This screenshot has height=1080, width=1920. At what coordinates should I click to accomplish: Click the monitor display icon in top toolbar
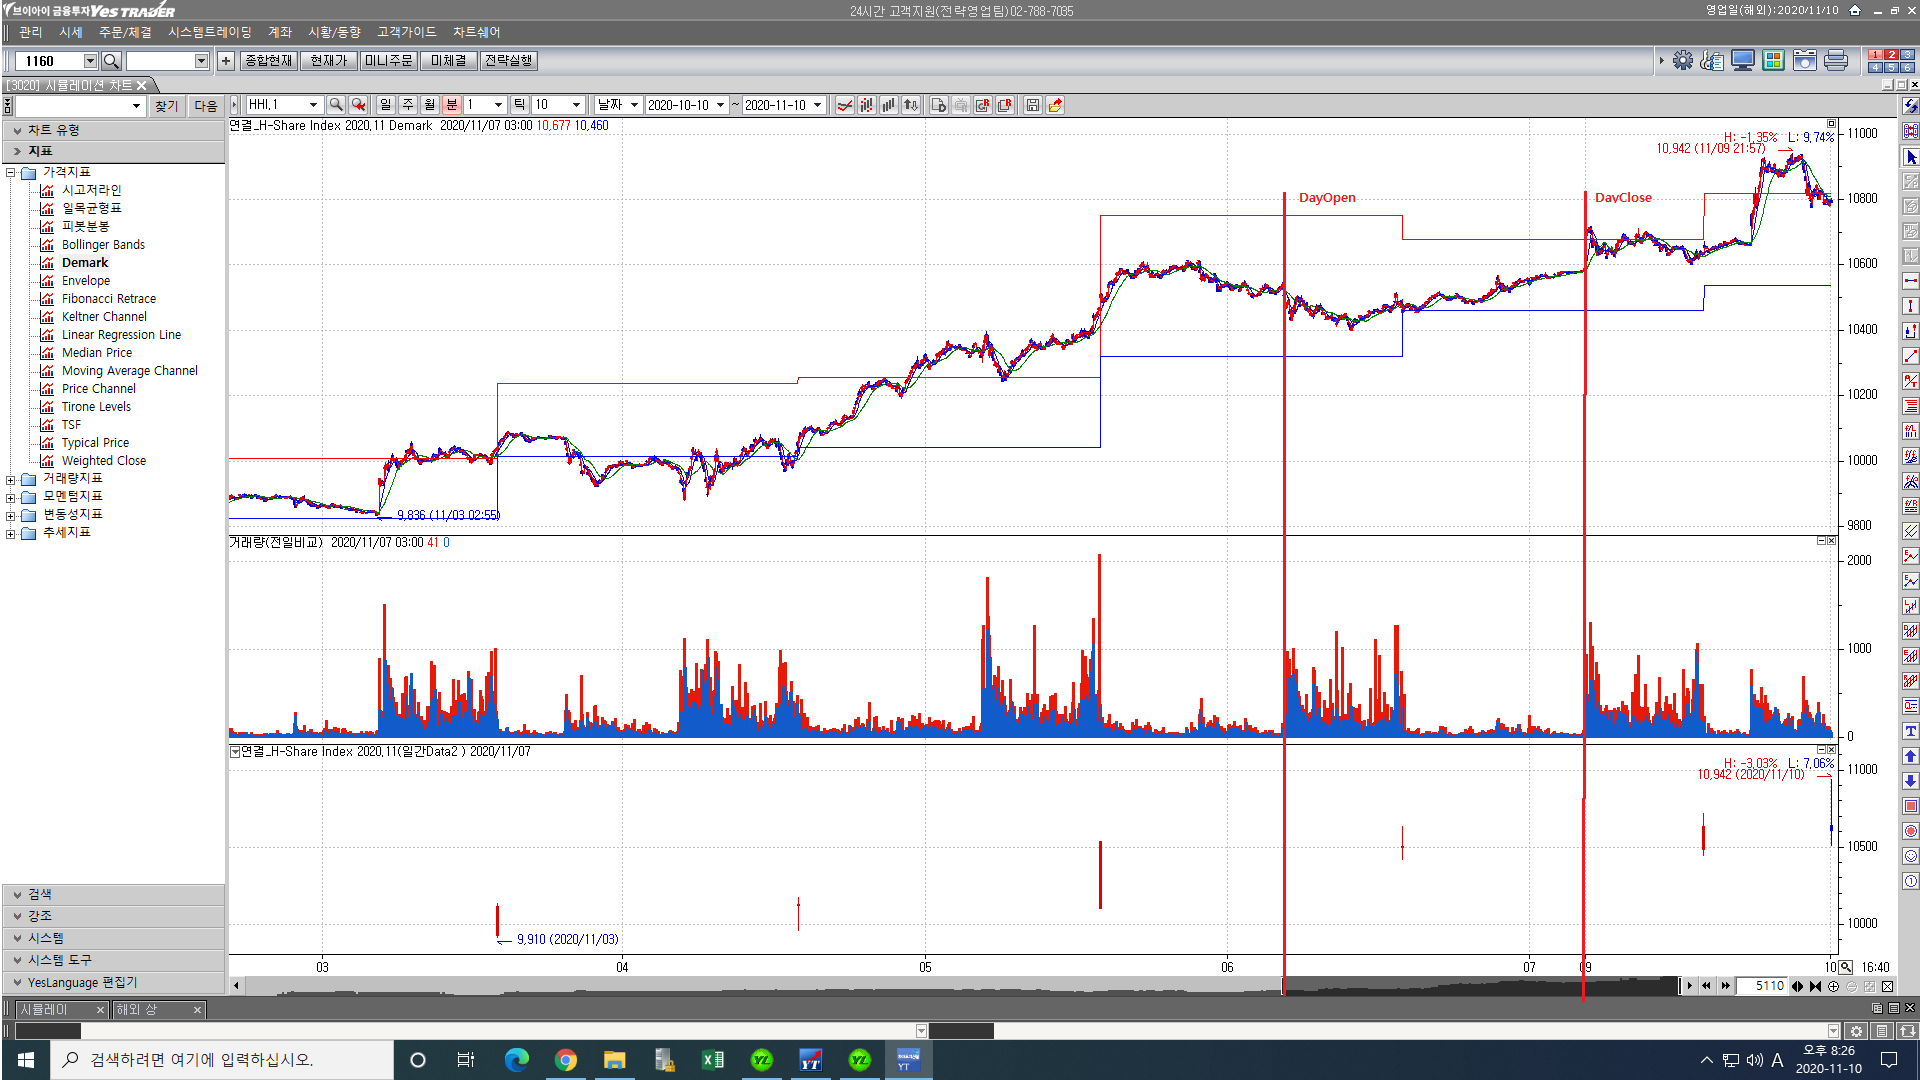coord(1742,61)
